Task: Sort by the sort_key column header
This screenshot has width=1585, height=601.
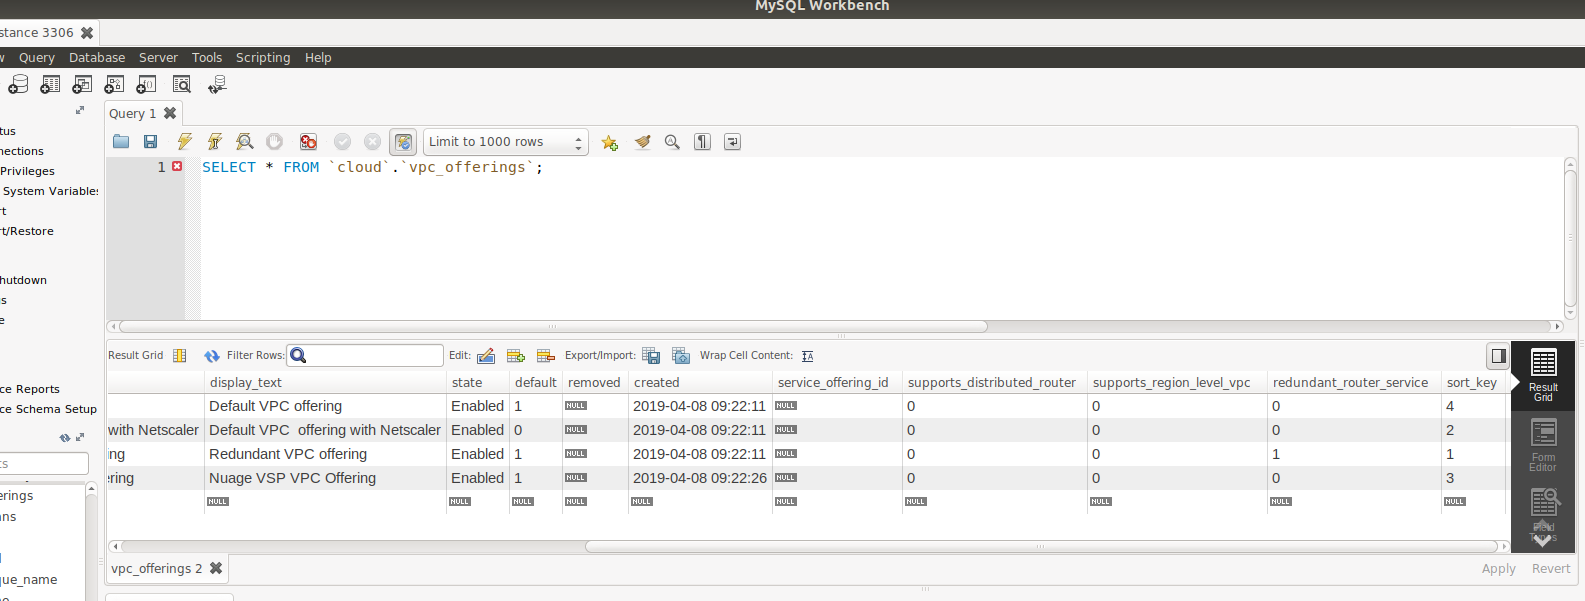Action: 1472,383
